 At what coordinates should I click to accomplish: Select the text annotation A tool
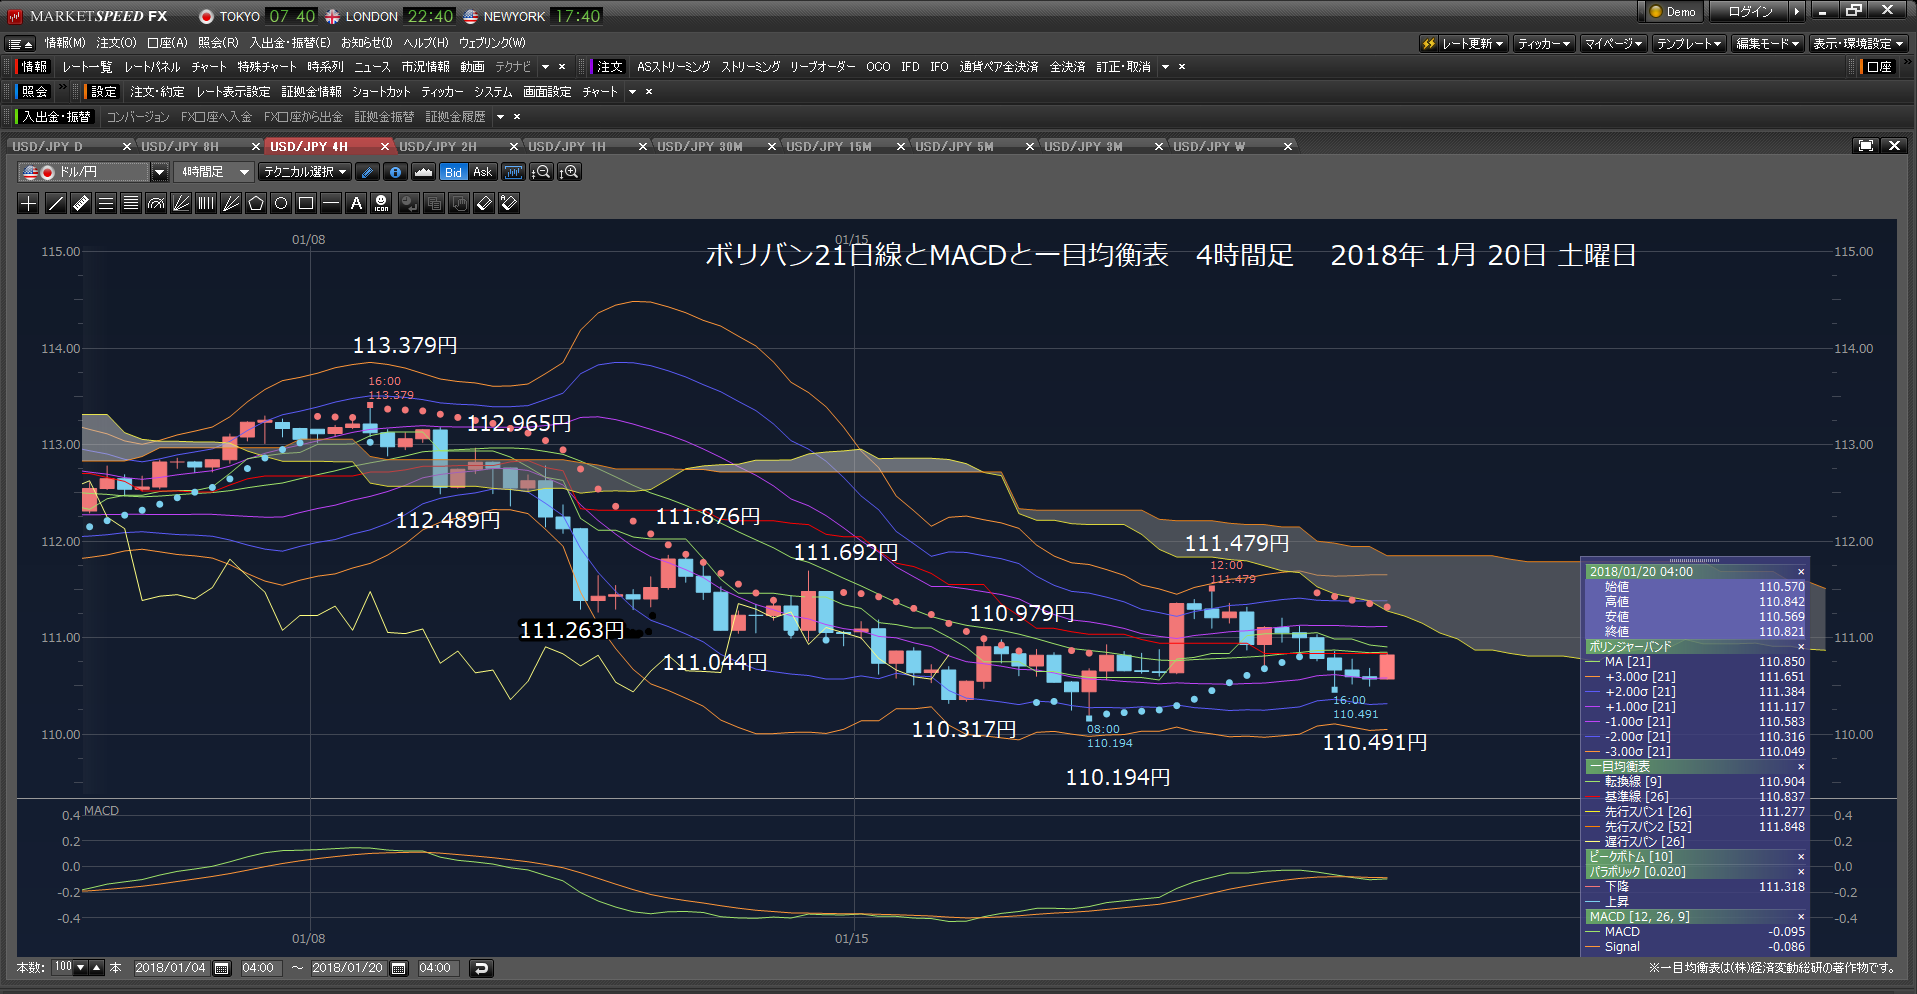click(x=356, y=204)
